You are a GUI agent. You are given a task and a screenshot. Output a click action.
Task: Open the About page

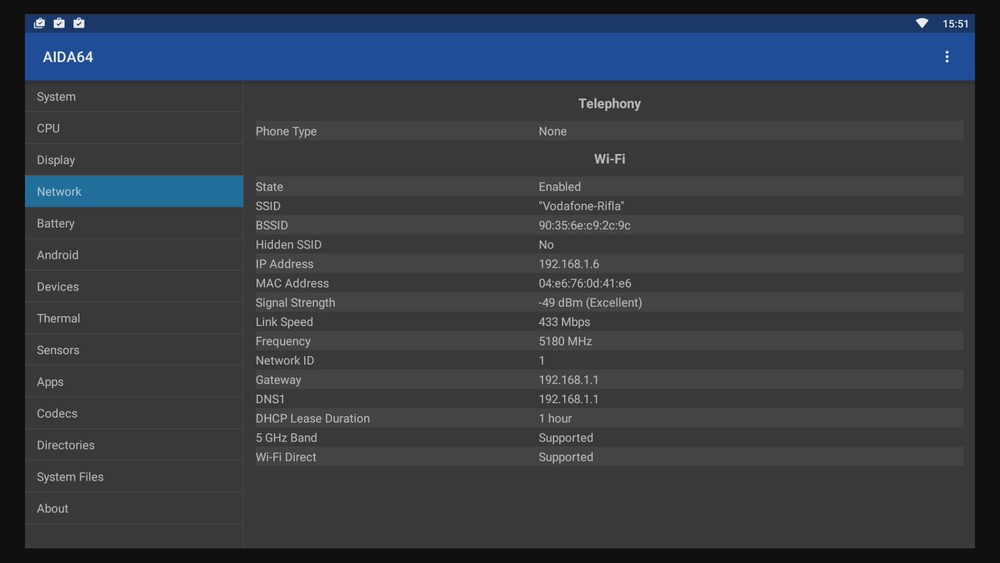coord(134,509)
